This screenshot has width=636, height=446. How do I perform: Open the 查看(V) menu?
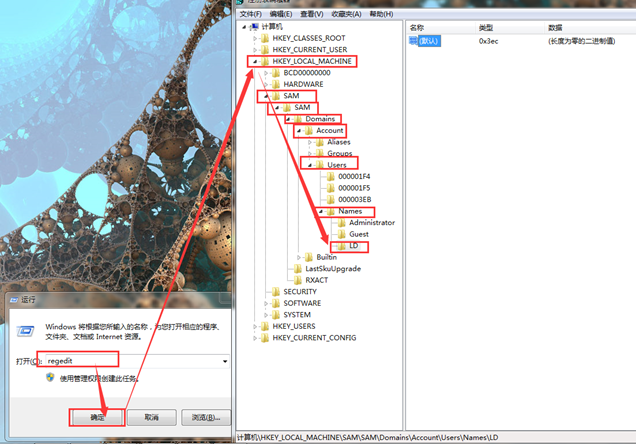312,14
